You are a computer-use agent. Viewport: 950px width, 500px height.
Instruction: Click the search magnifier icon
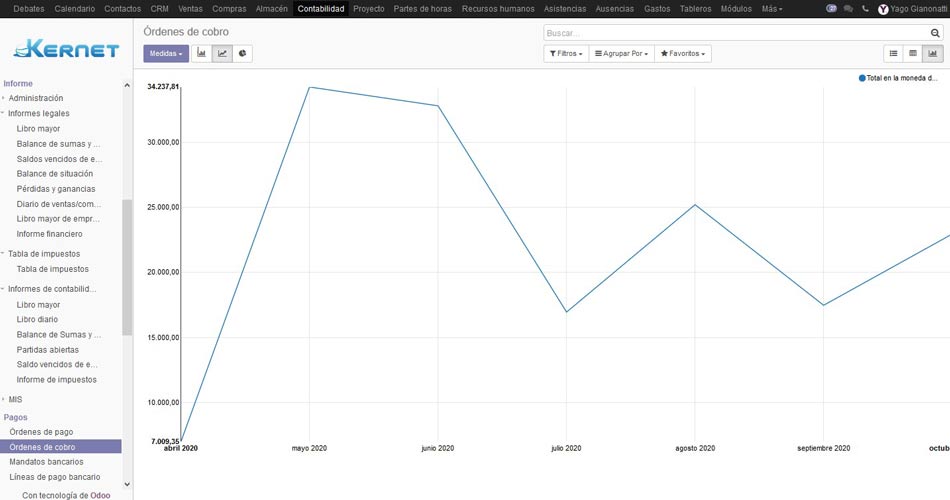pyautogui.click(x=935, y=33)
